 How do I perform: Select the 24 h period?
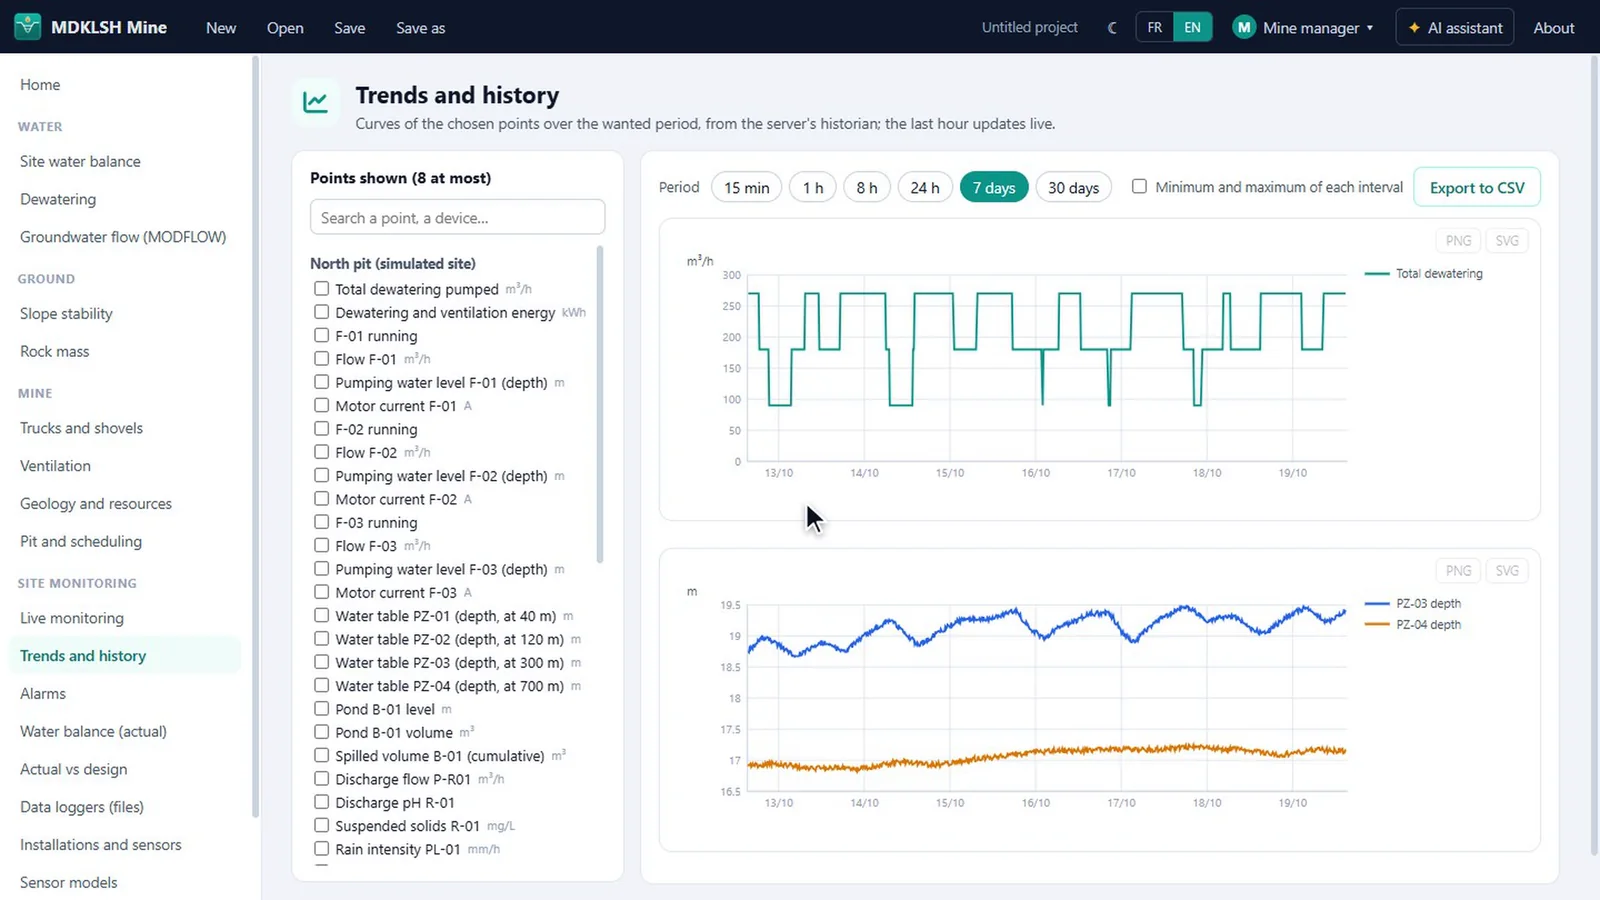coord(925,187)
